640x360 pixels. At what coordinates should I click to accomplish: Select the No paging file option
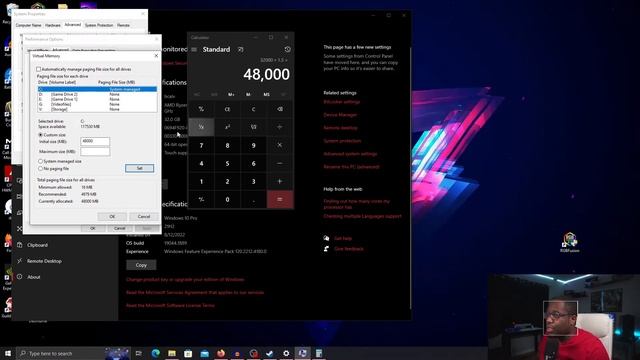[40, 168]
